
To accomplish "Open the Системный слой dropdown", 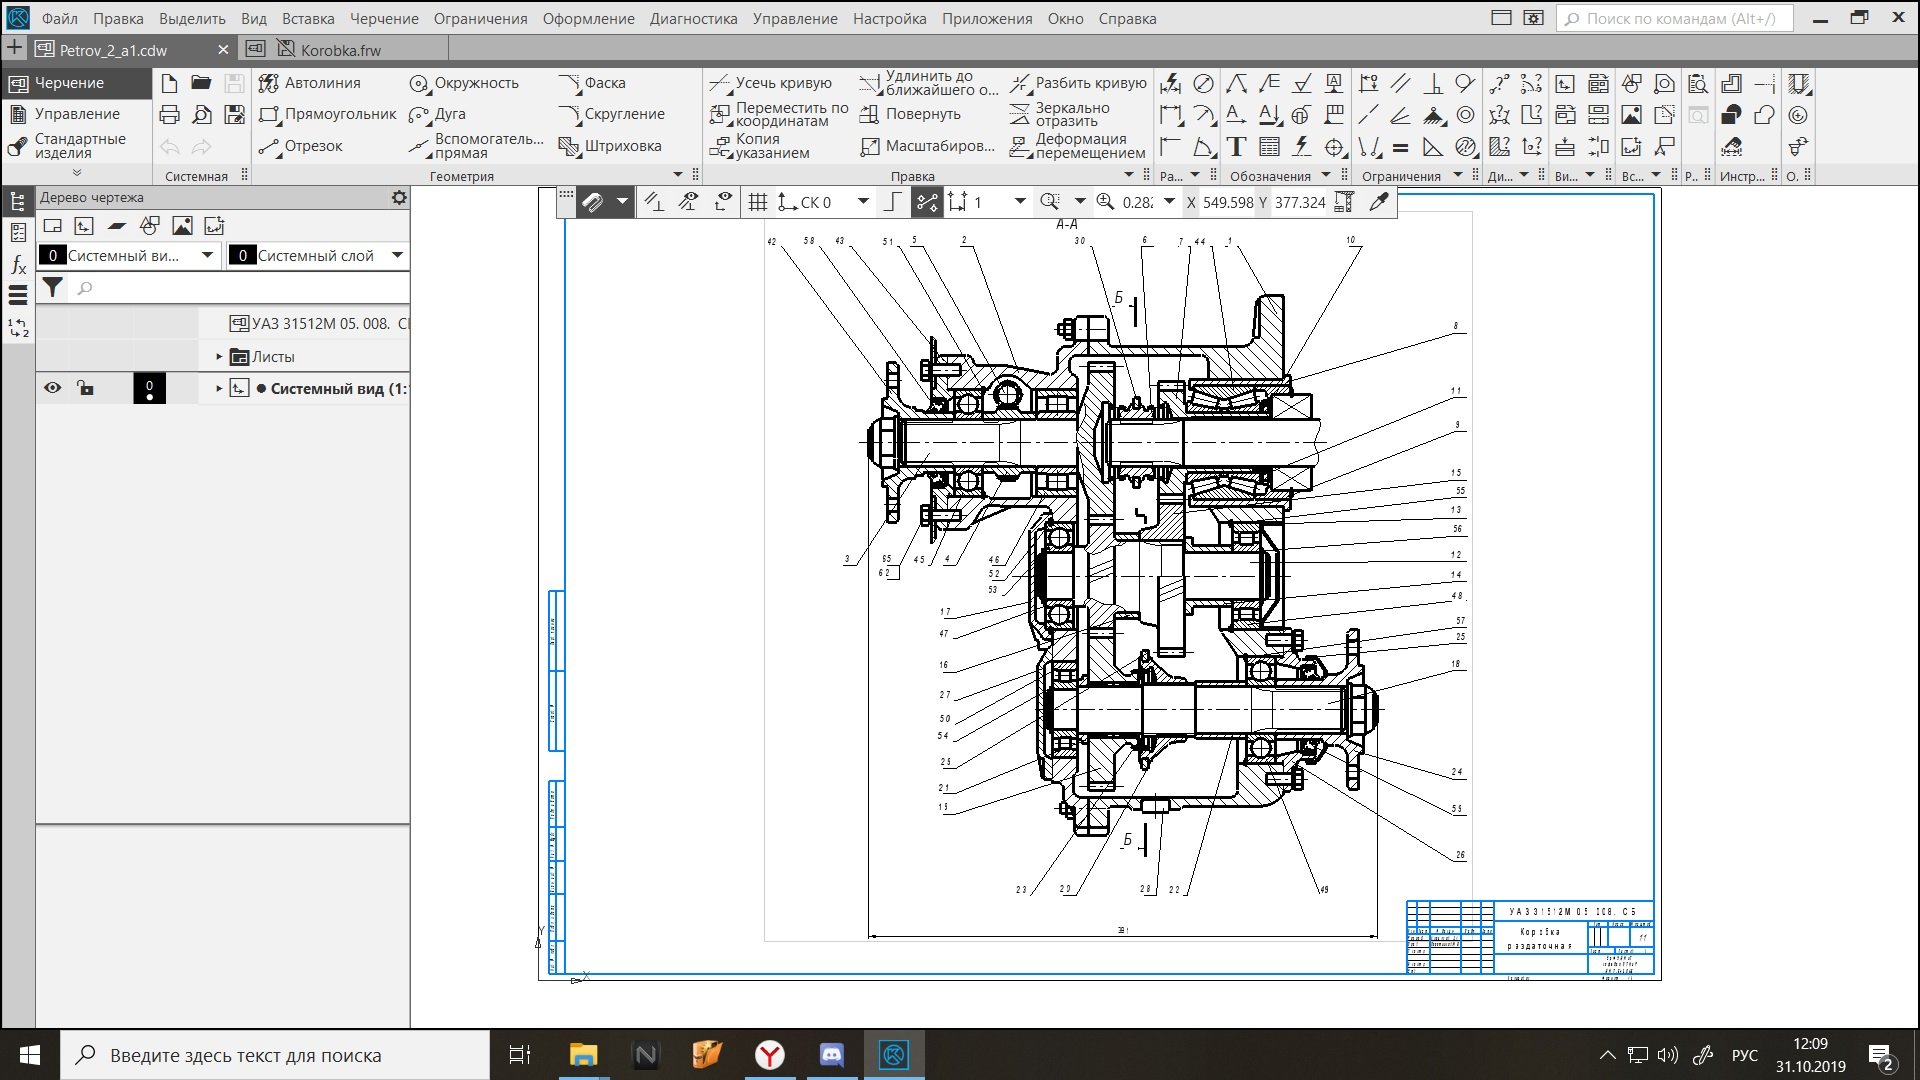I will (397, 255).
